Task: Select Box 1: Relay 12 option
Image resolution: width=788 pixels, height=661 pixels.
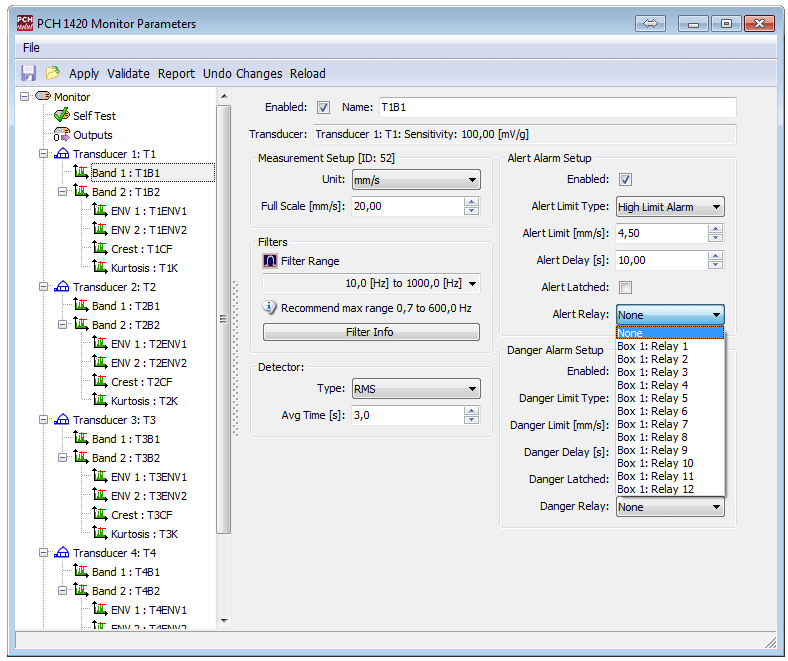Action: point(670,489)
